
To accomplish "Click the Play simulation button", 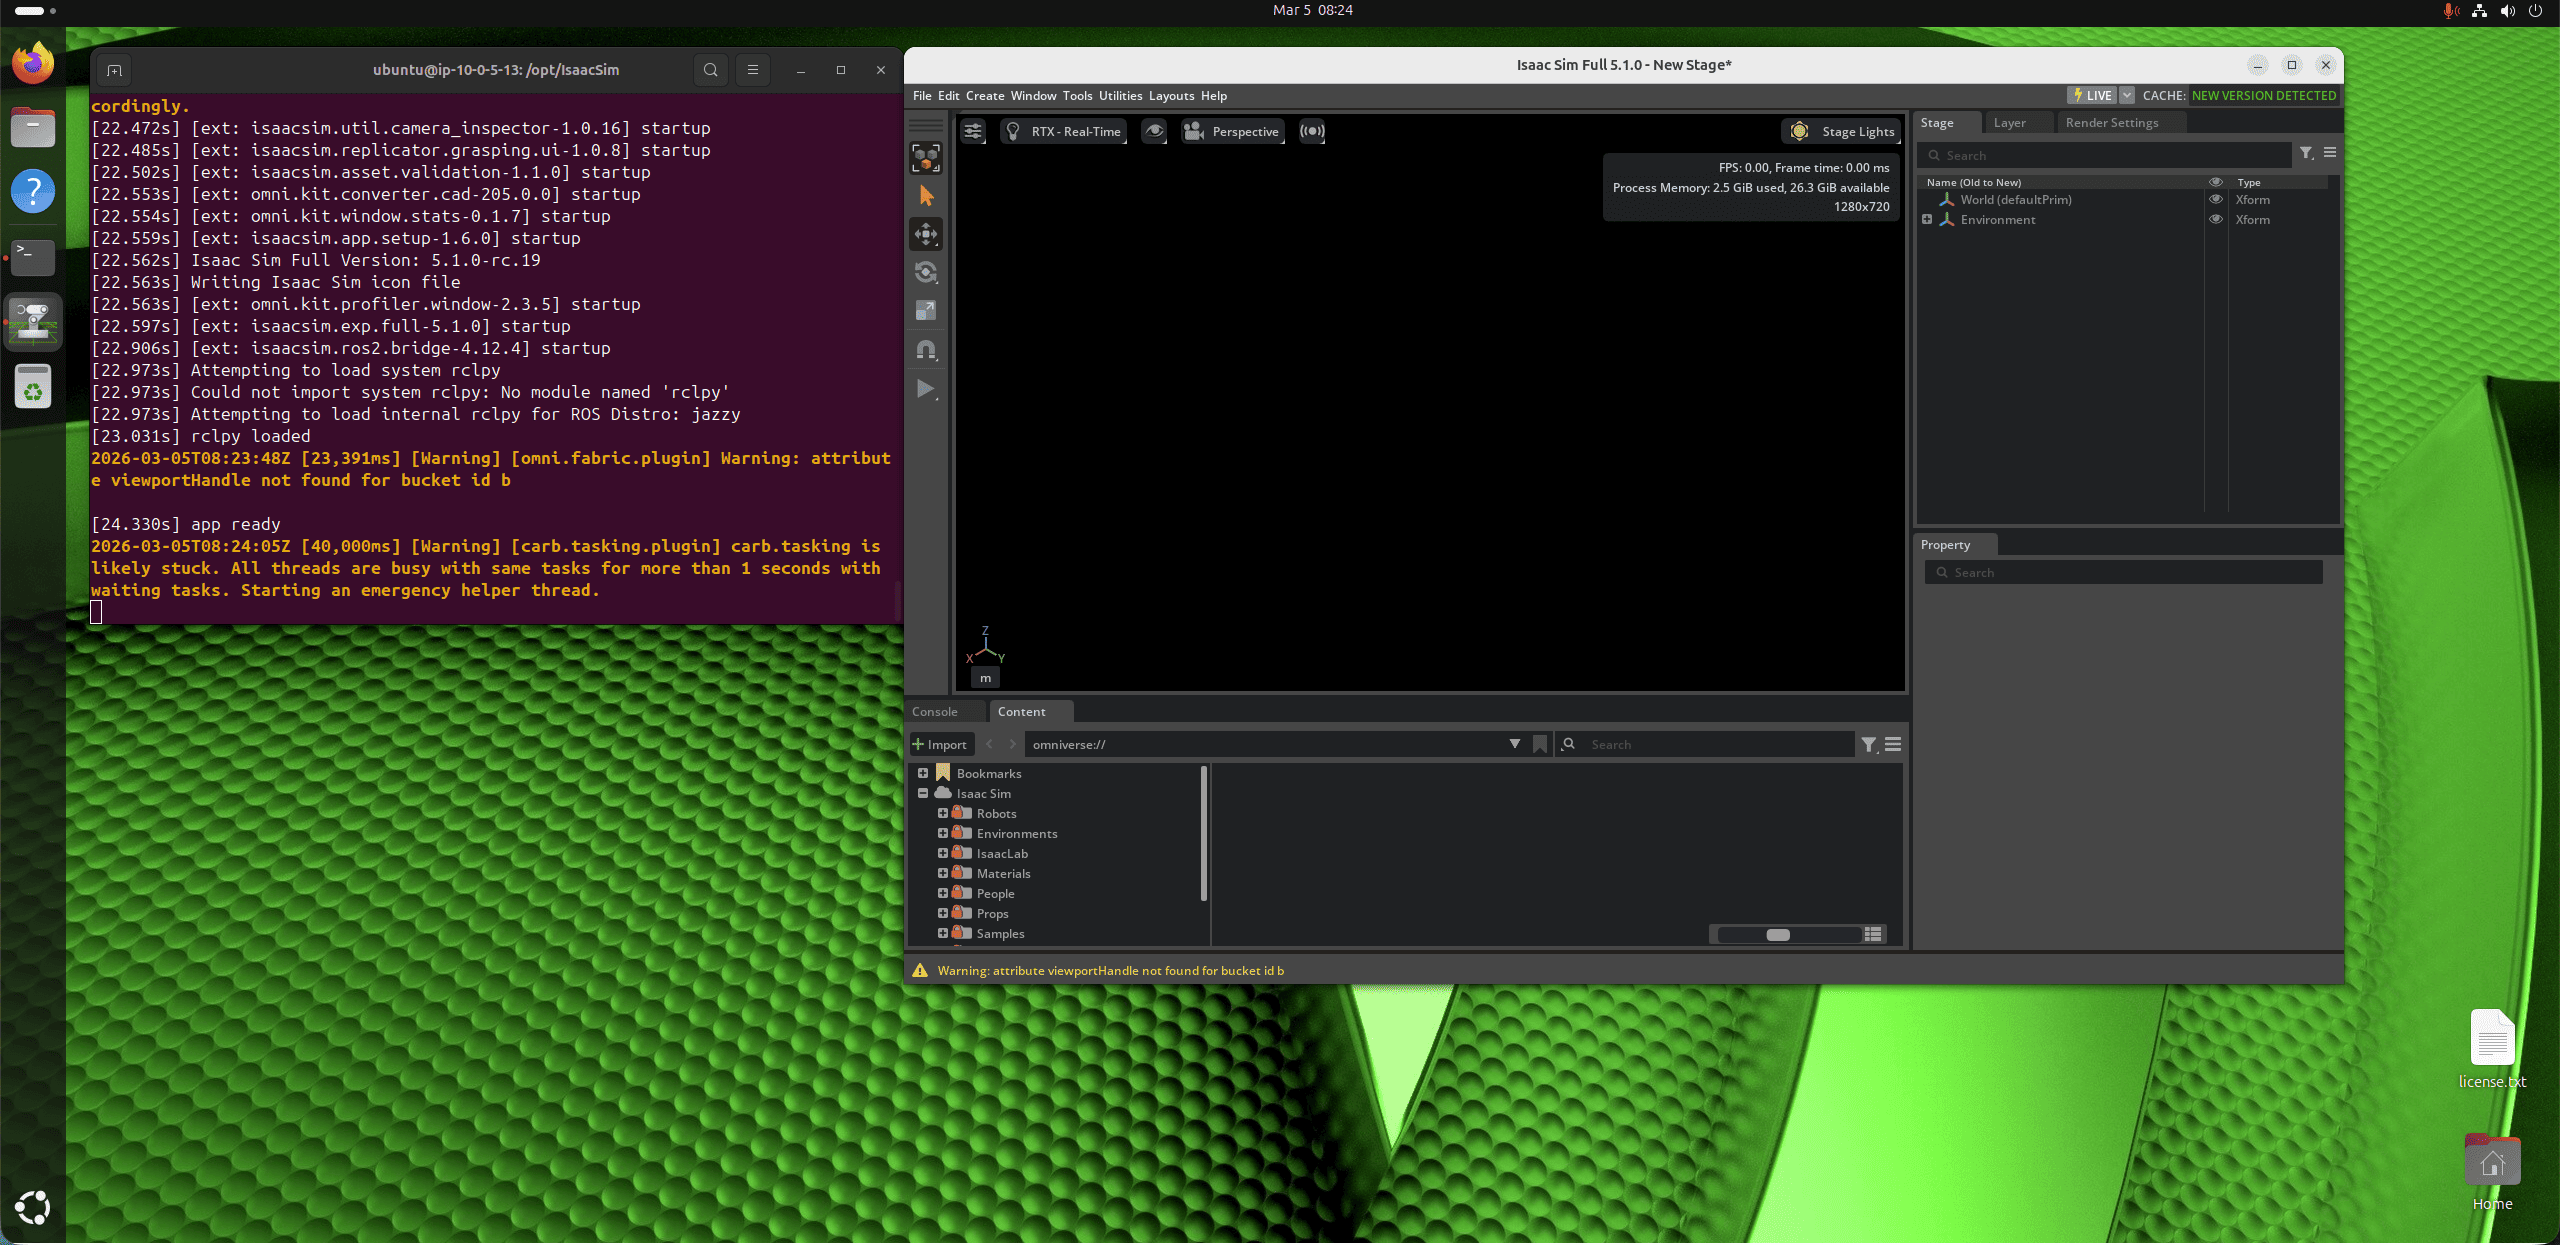I will 925,388.
